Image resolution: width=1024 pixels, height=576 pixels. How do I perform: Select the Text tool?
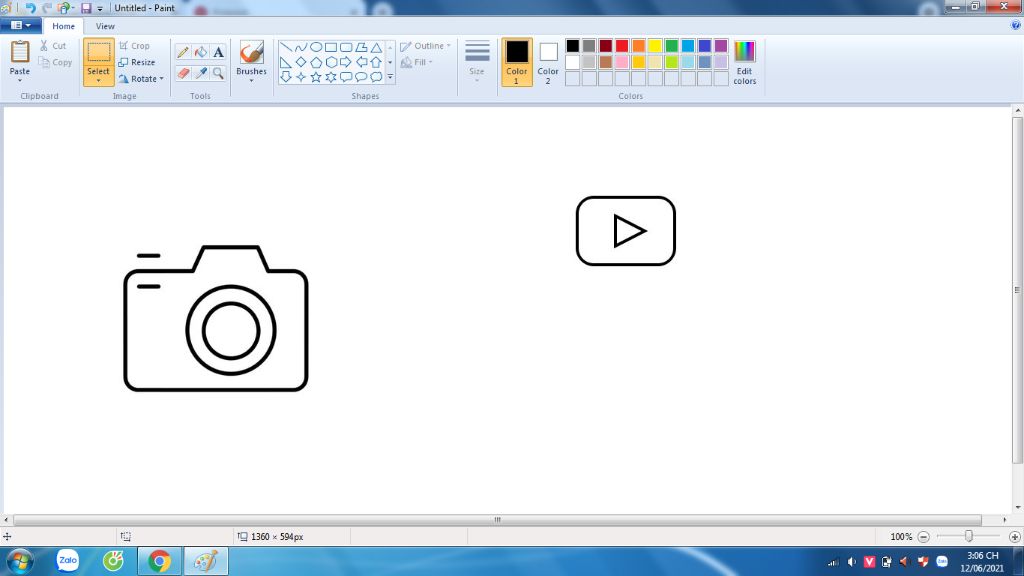pyautogui.click(x=218, y=52)
